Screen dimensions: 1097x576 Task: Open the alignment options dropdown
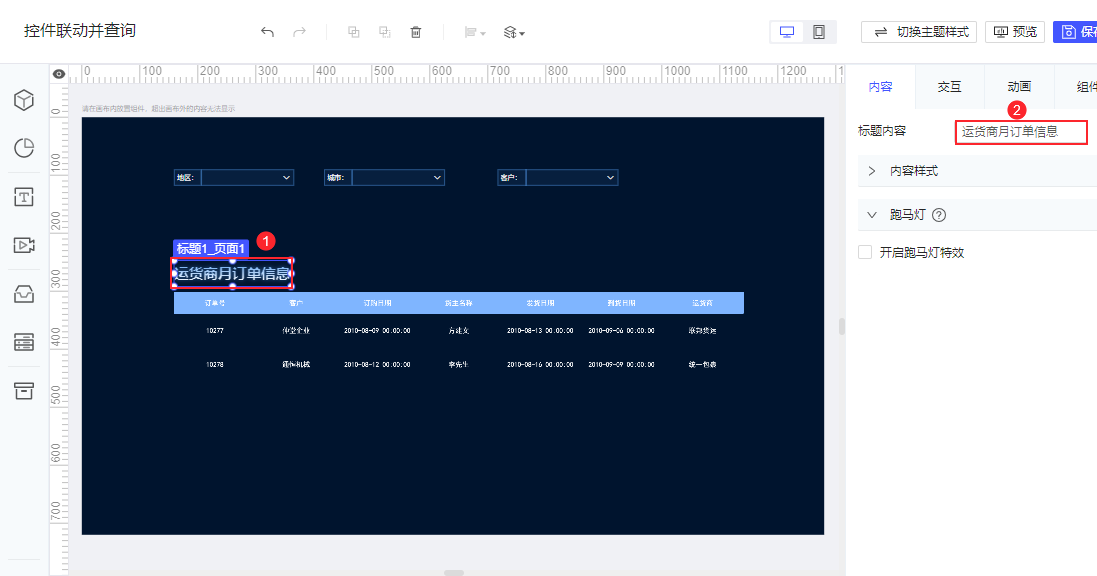pyautogui.click(x=475, y=32)
